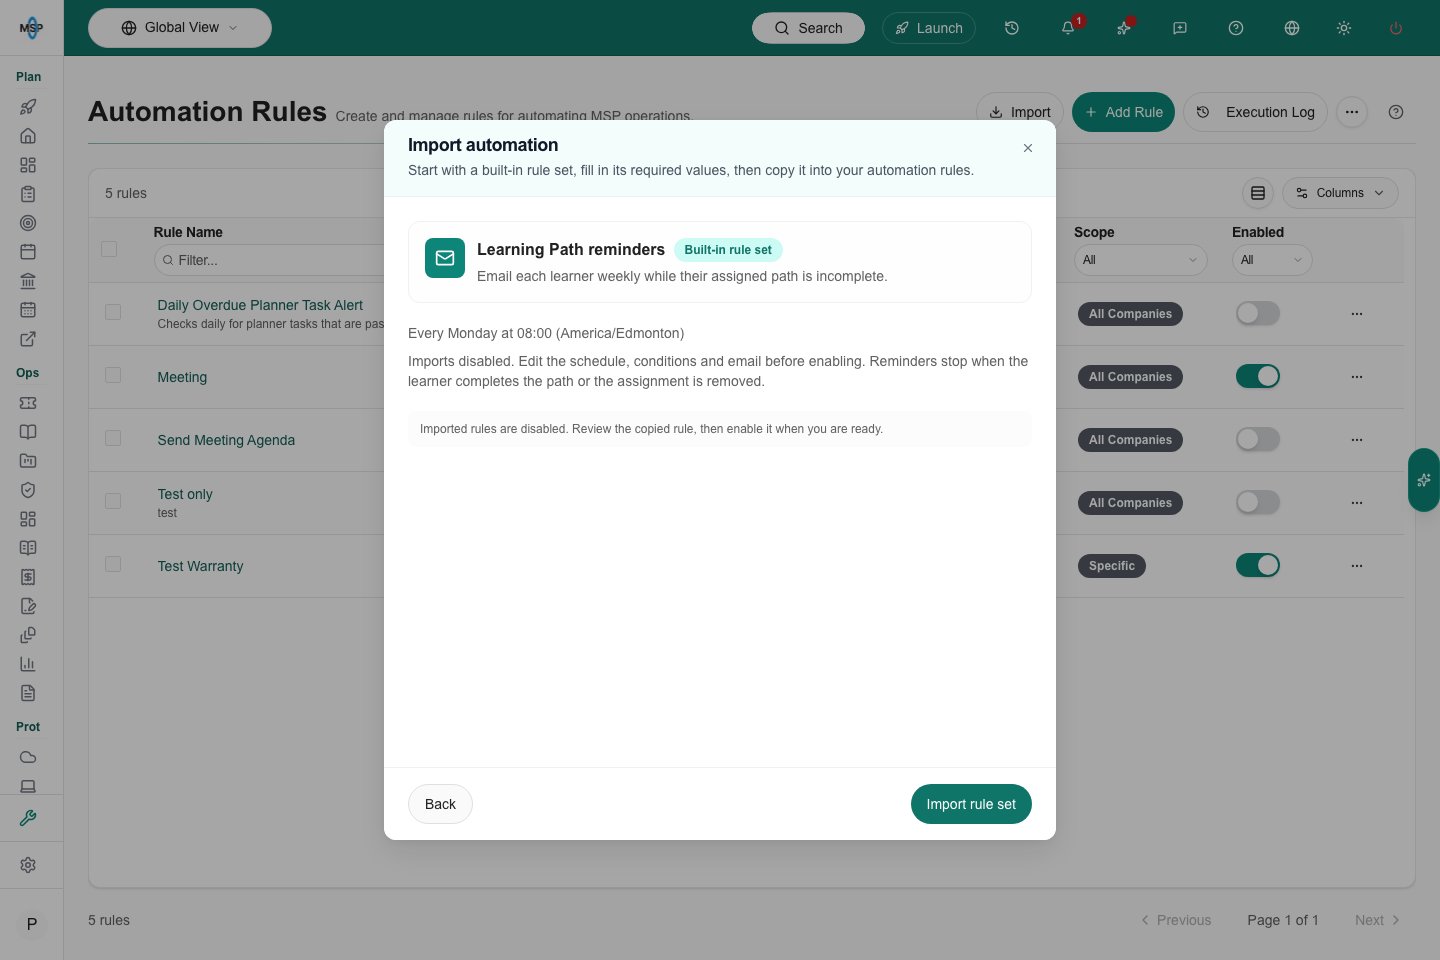Open the settings gear icon in sidebar
The width and height of the screenshot is (1440, 960).
point(28,865)
